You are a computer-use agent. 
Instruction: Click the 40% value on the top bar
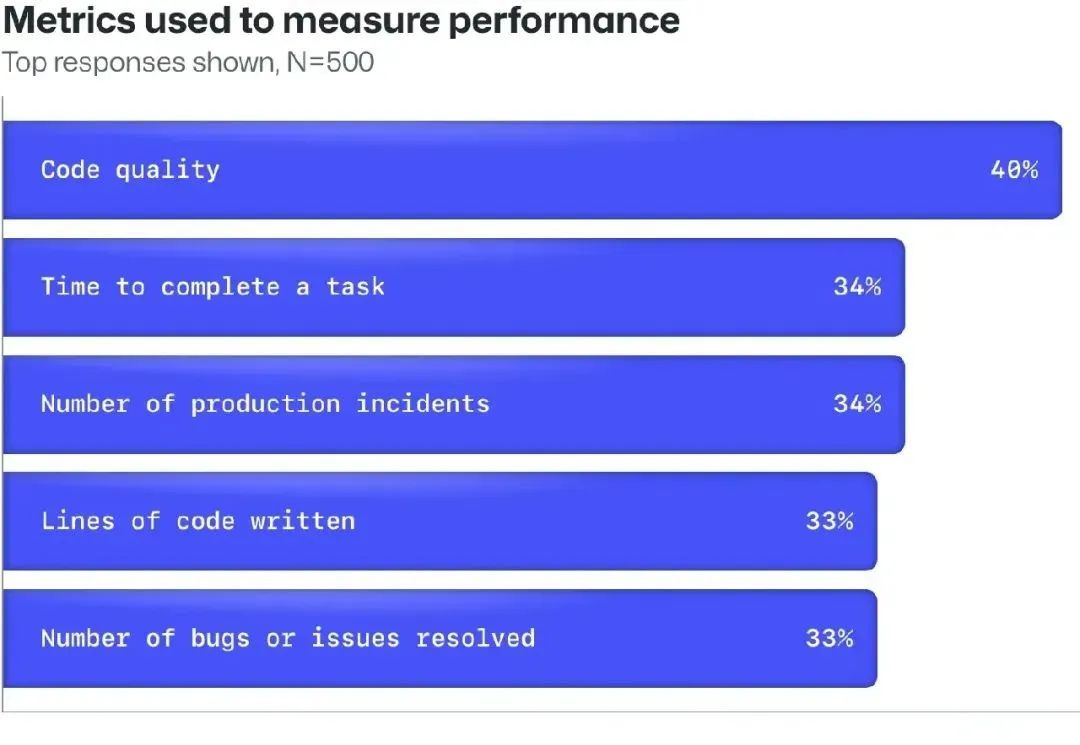pos(1014,170)
